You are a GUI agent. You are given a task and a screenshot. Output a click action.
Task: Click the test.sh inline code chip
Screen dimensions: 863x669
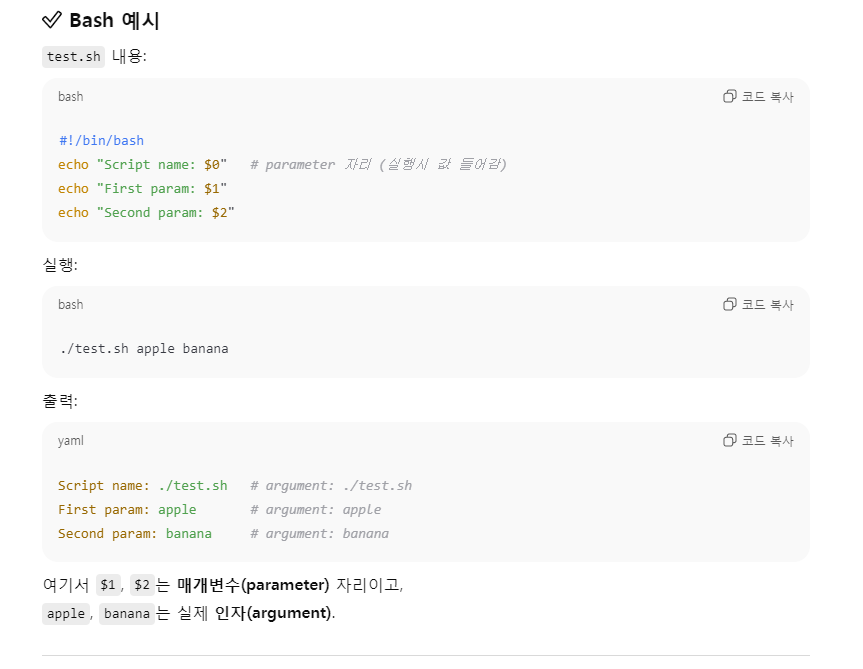(73, 57)
